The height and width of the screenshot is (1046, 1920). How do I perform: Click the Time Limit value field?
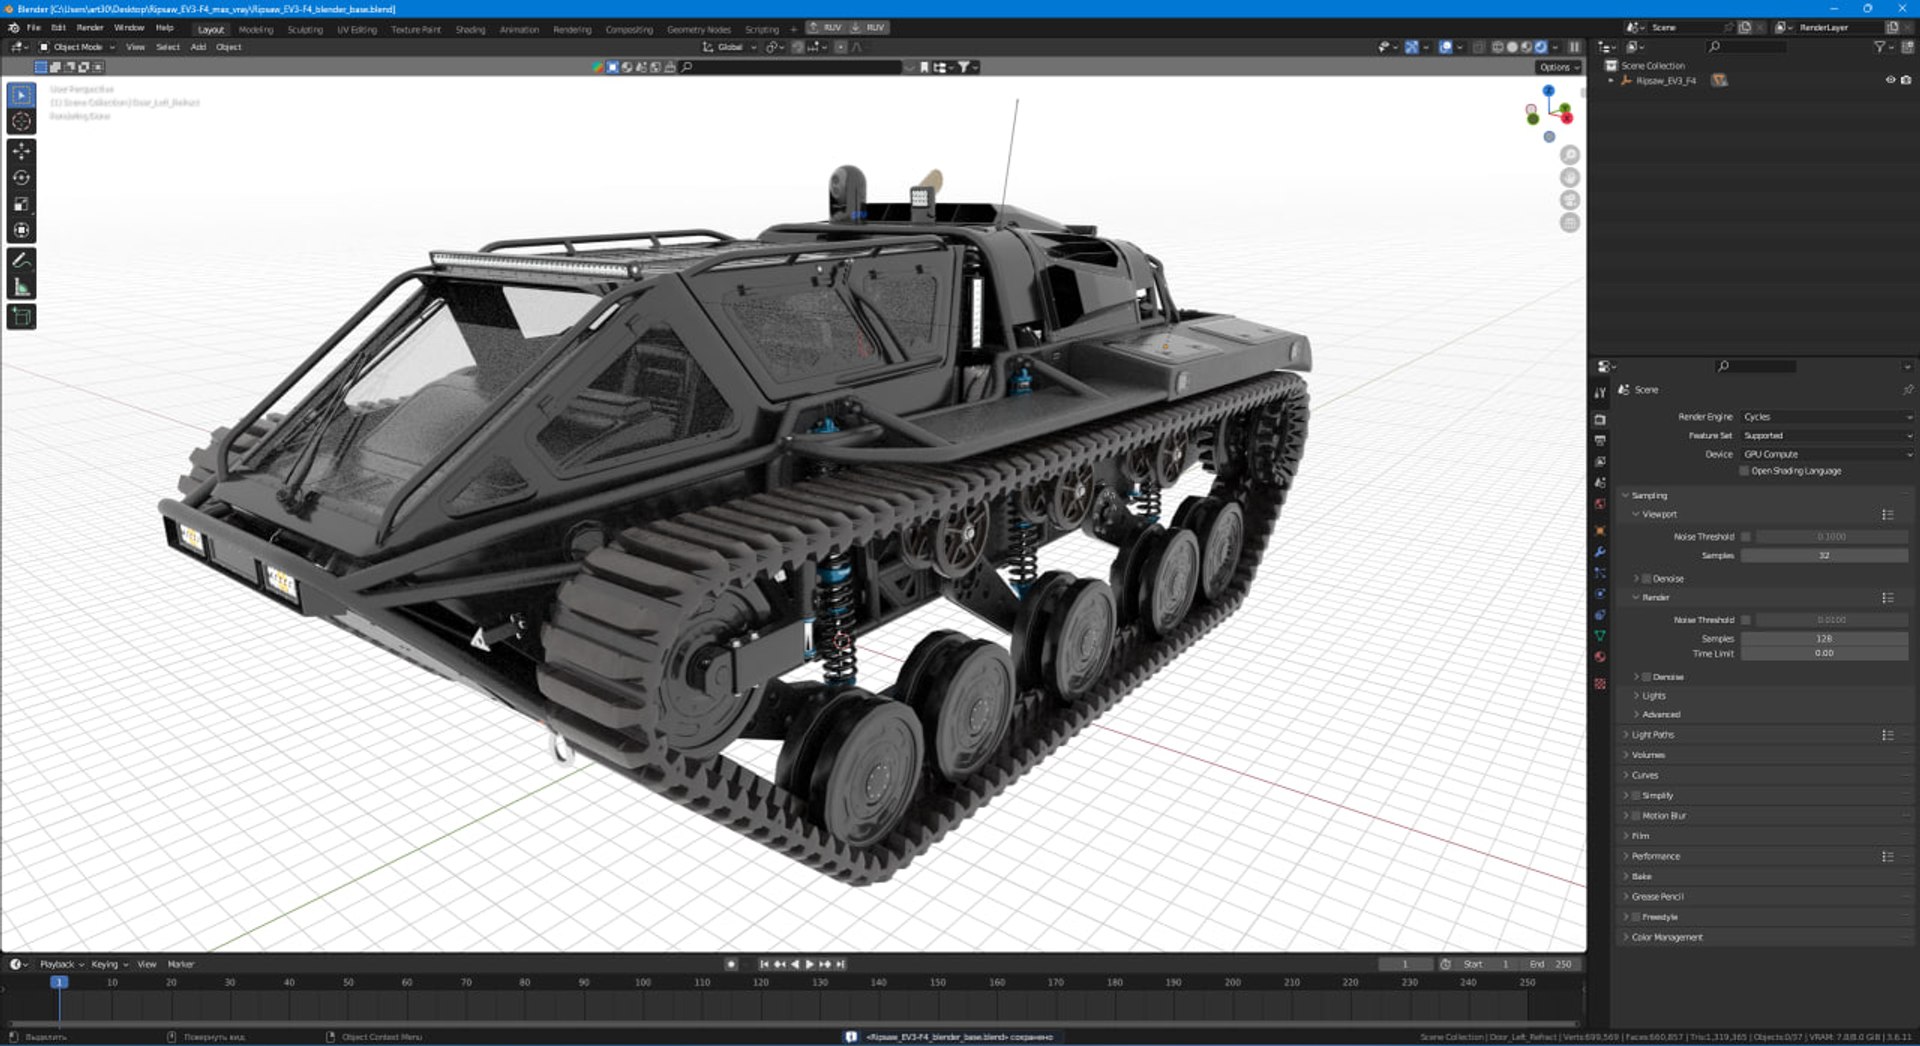1824,654
